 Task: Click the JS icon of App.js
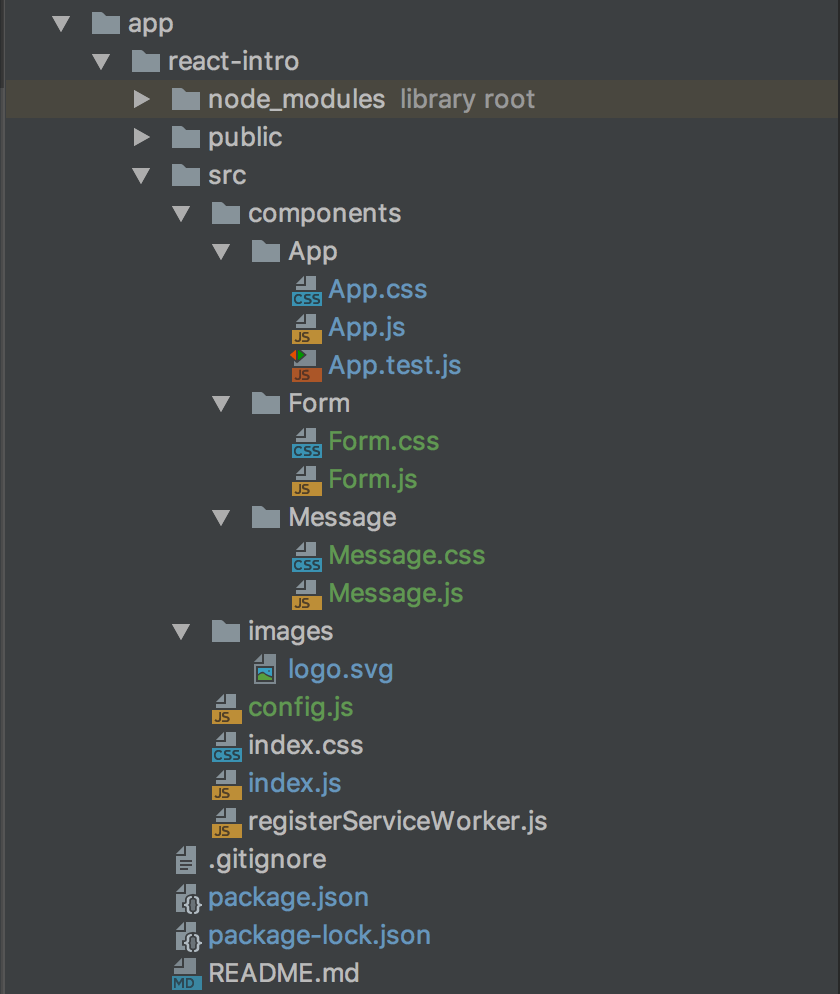click(307, 329)
